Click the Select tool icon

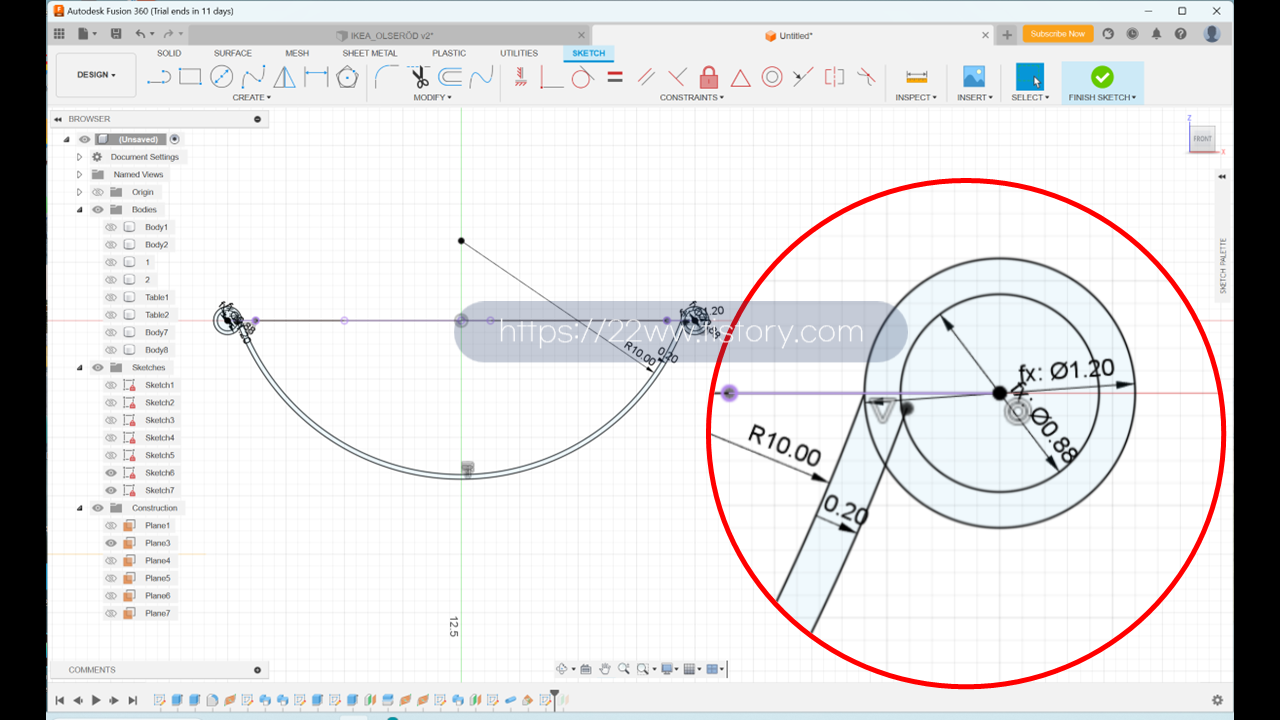pos(1029,77)
